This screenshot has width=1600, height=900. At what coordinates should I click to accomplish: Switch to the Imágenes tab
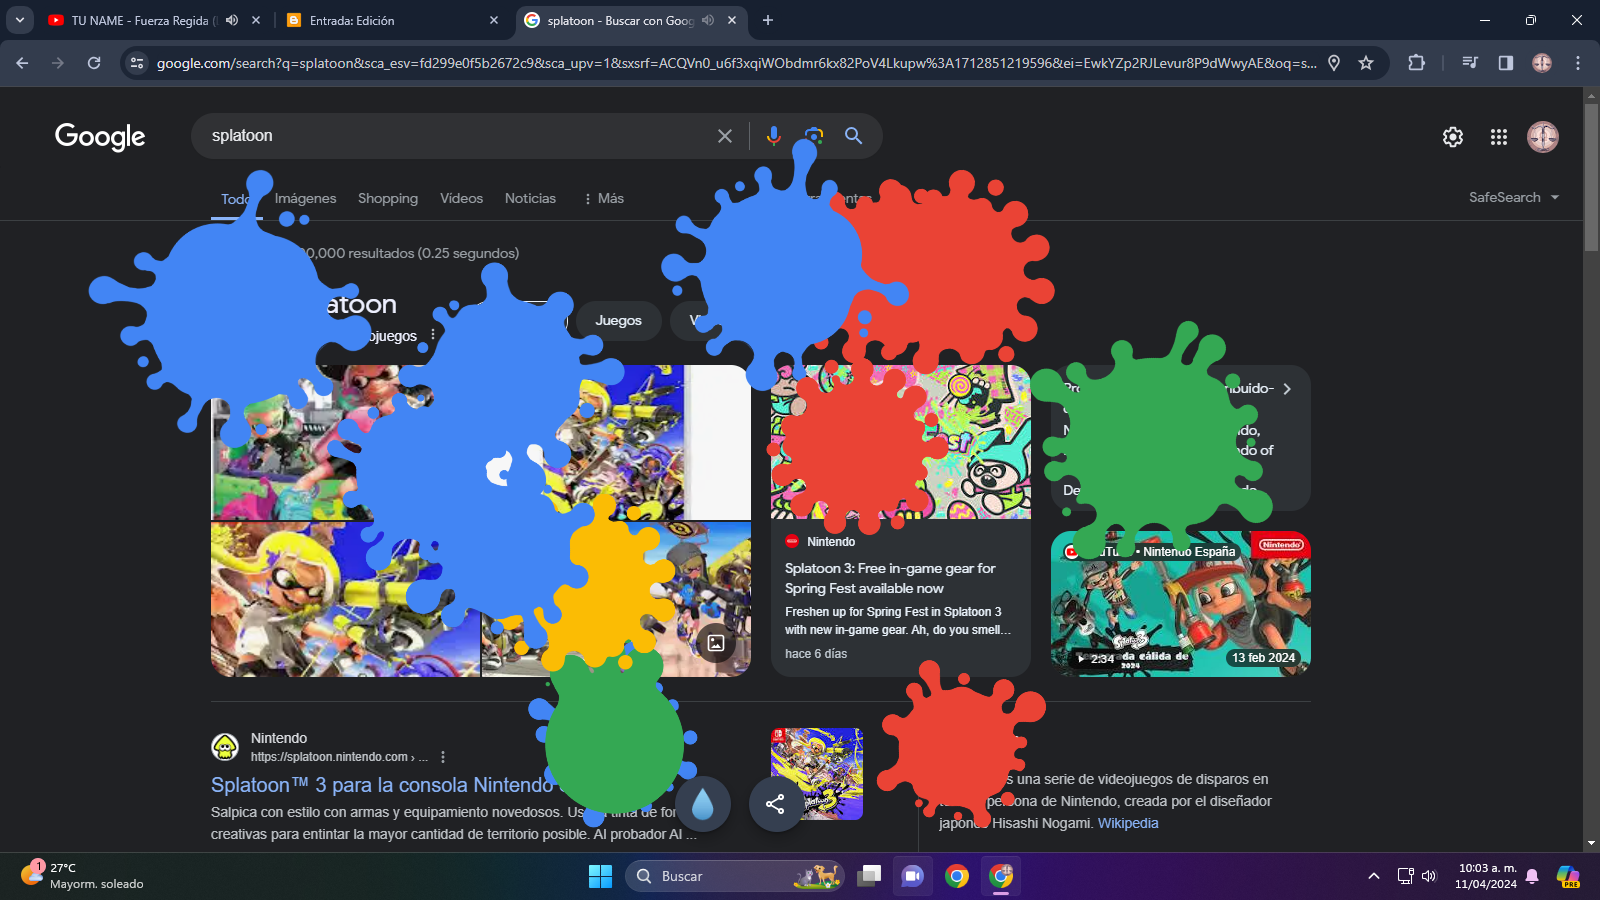click(305, 198)
